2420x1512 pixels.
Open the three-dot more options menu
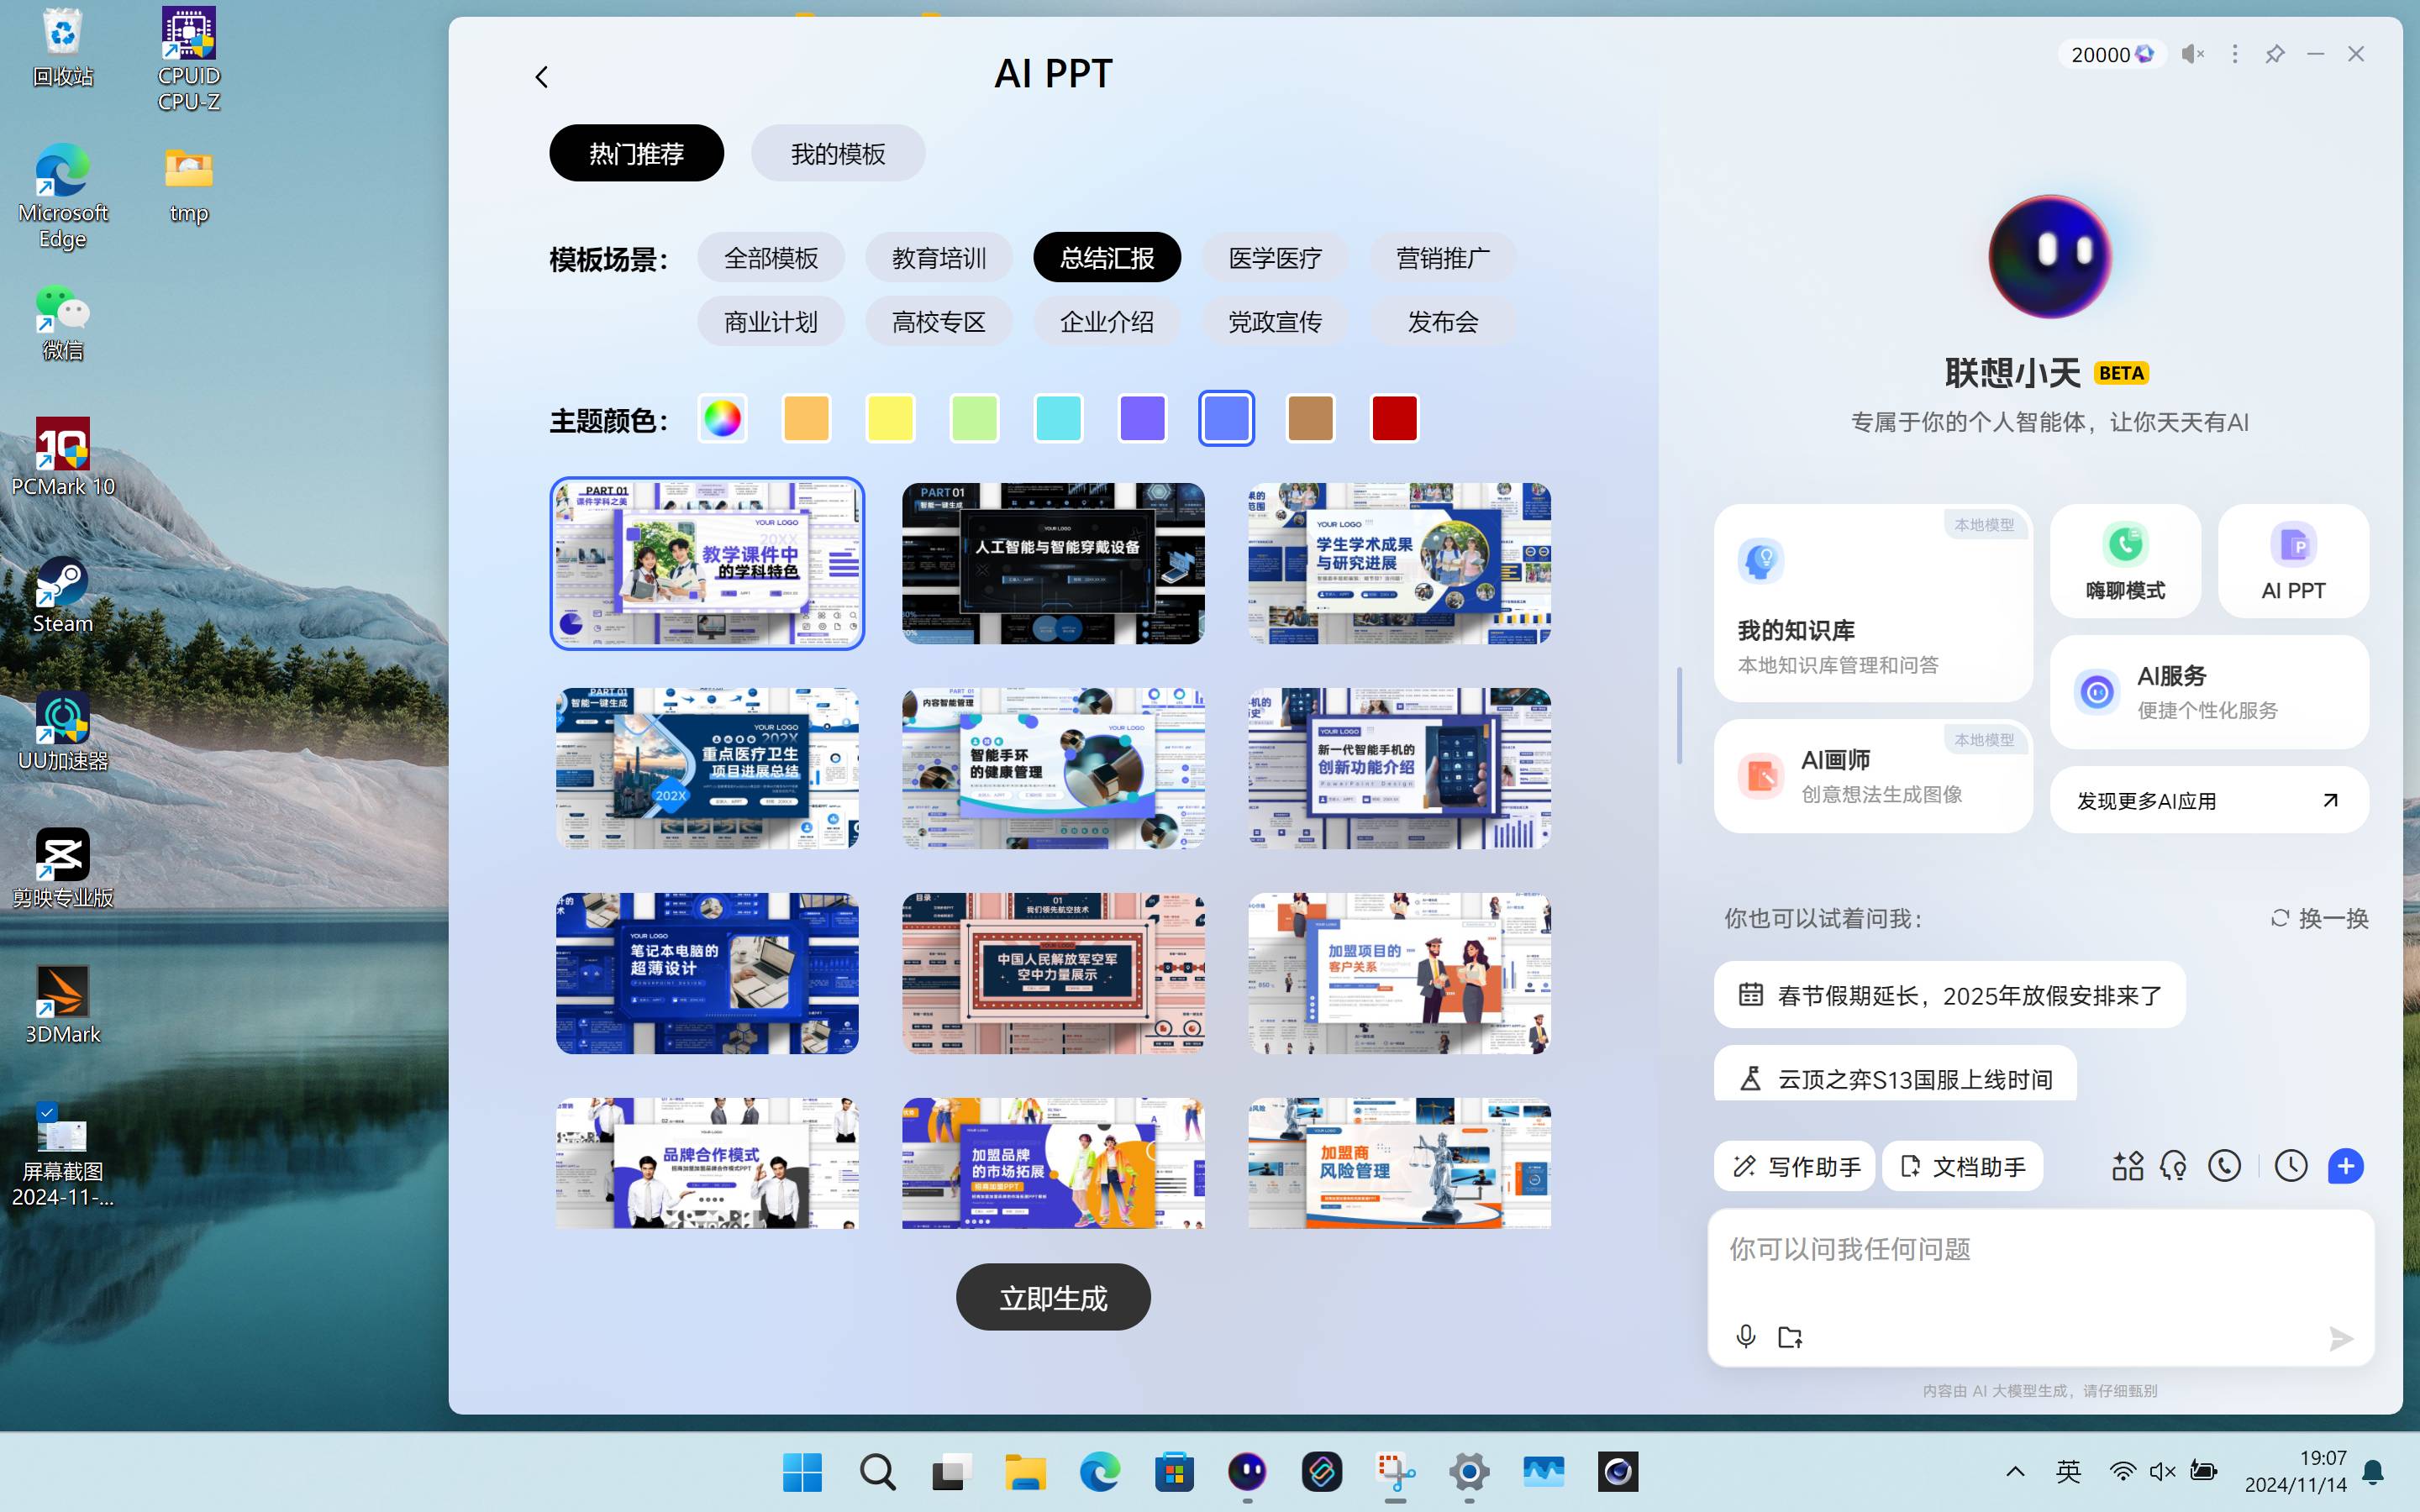[2235, 54]
